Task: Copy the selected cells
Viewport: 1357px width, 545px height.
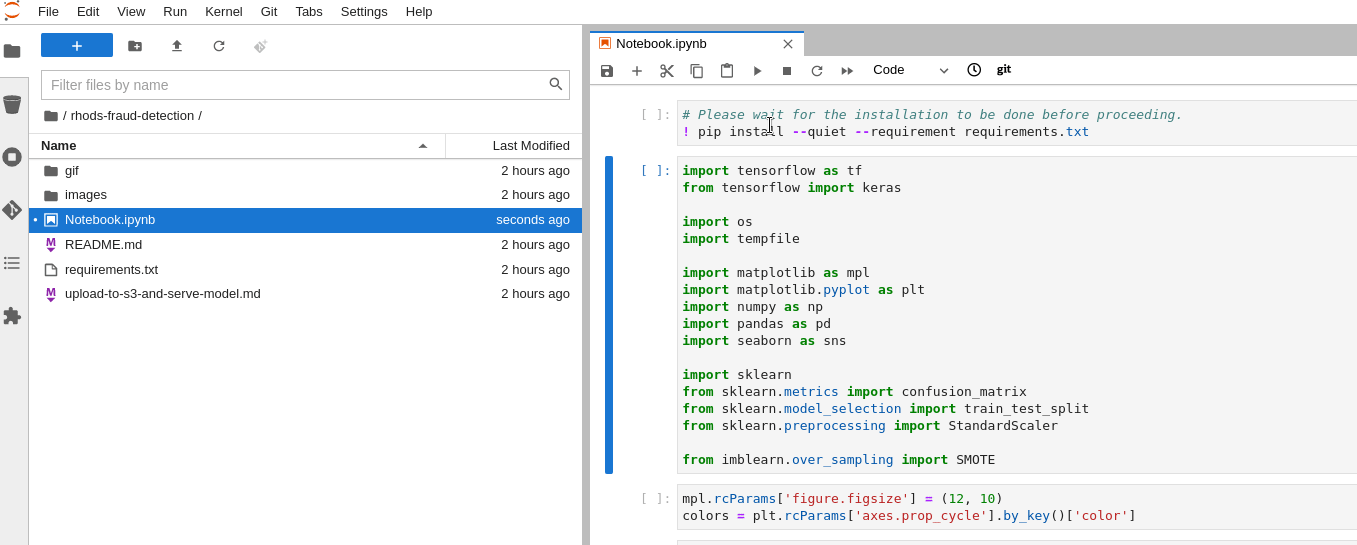Action: point(697,71)
